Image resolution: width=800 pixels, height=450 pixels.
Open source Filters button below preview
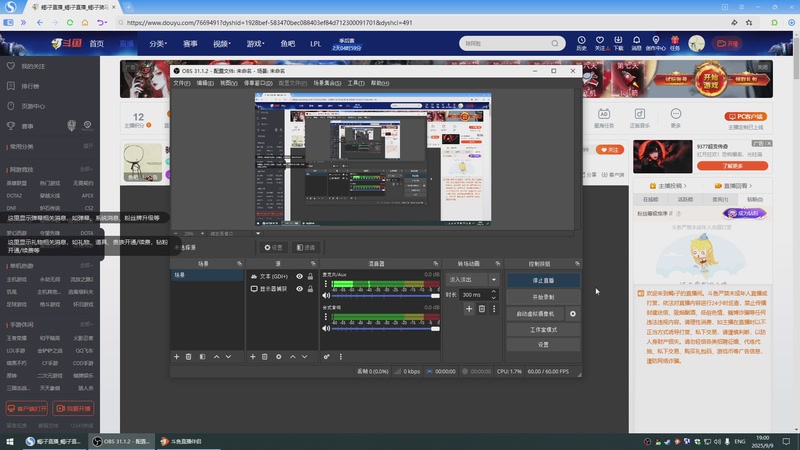point(306,247)
